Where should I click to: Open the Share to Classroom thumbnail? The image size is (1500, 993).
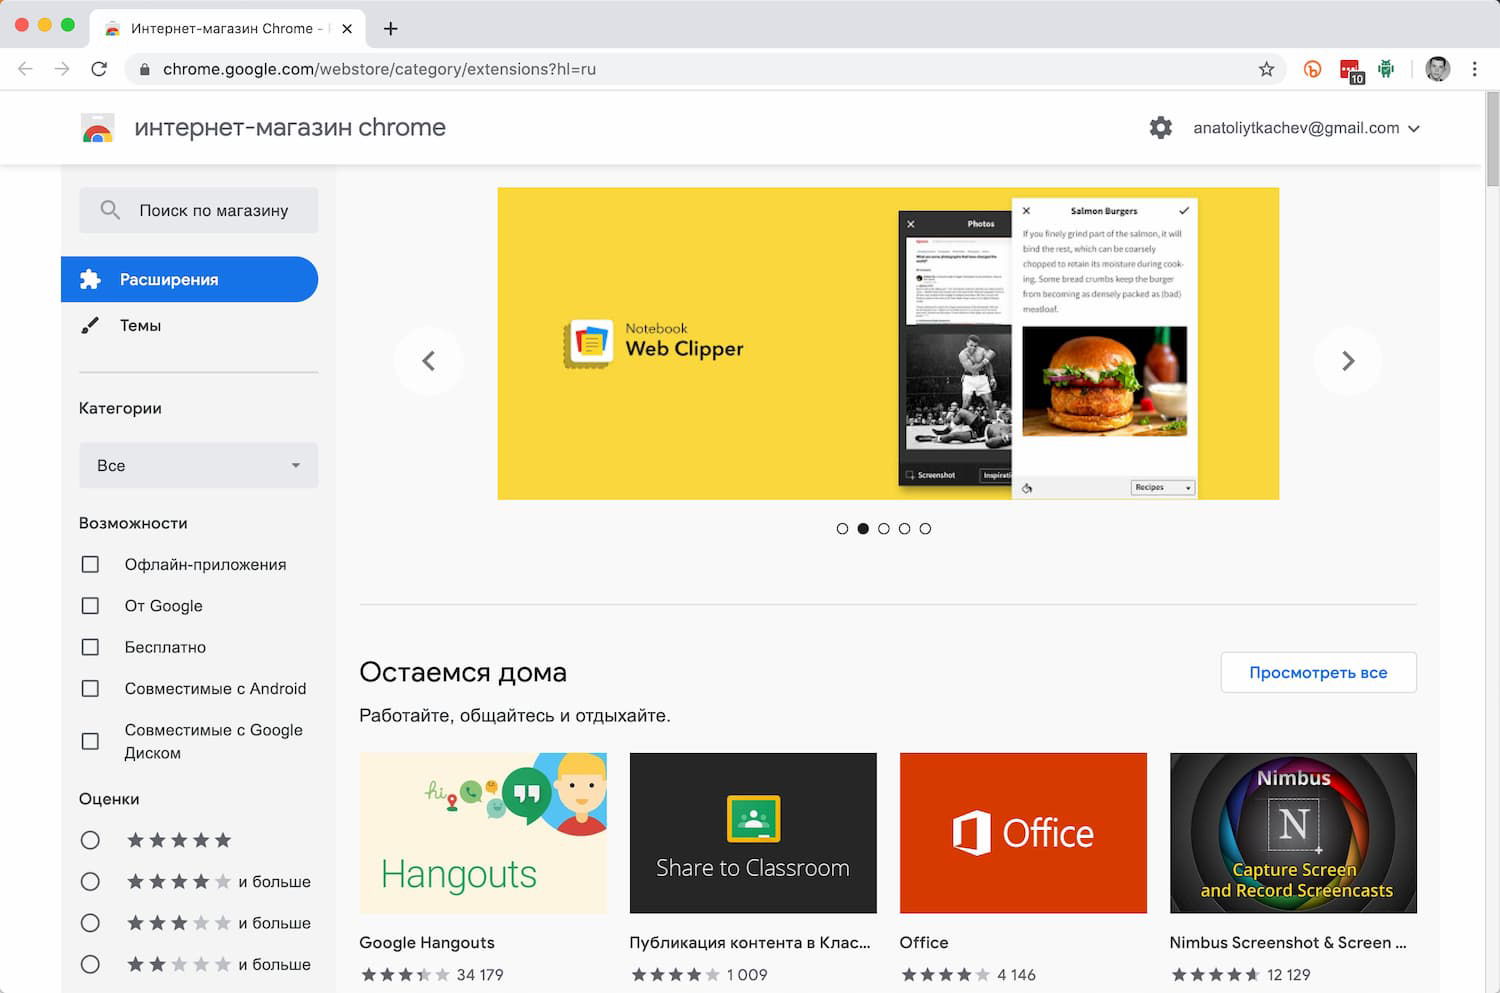[753, 833]
